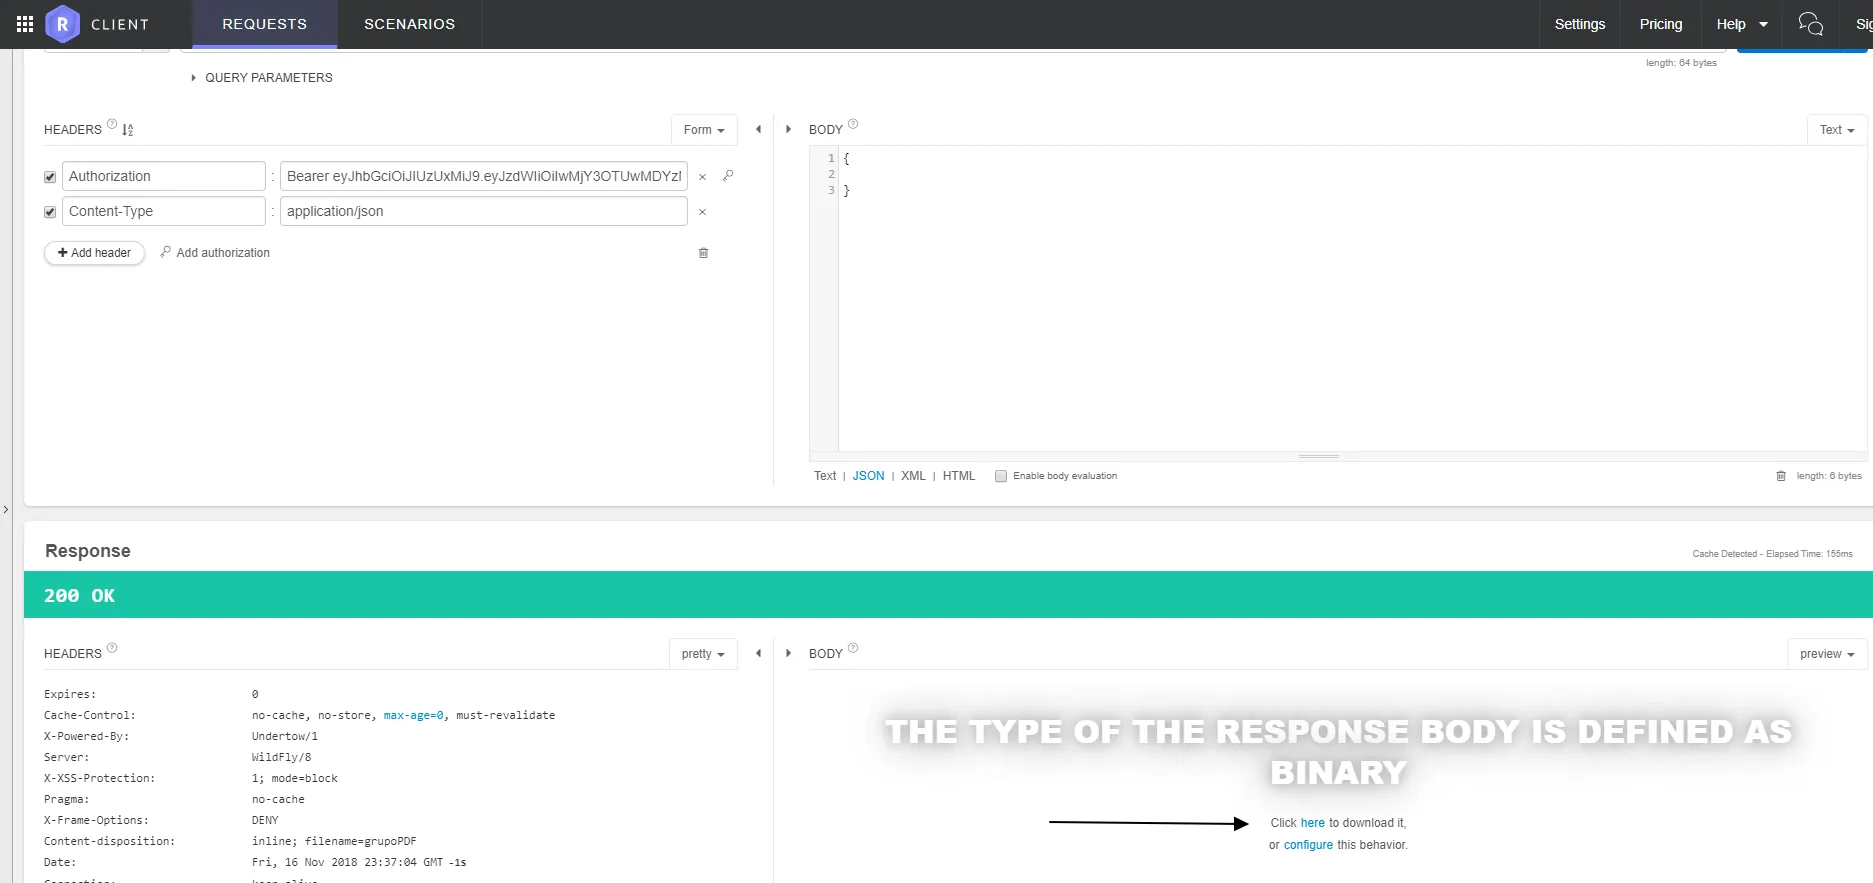Edit the application/json value field

484,211
